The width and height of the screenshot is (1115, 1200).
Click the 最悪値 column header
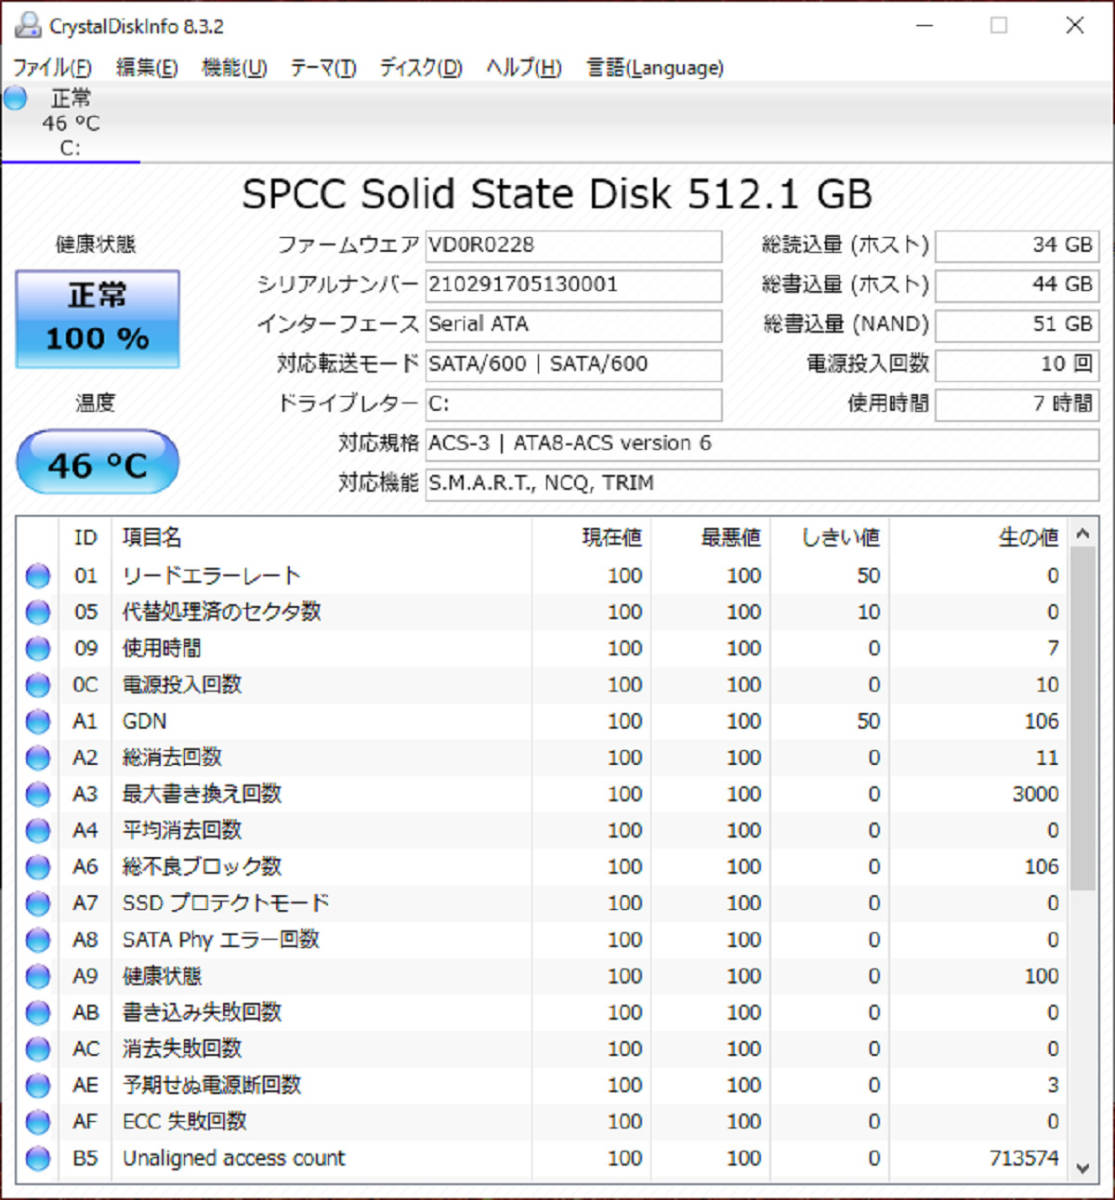tap(710, 538)
